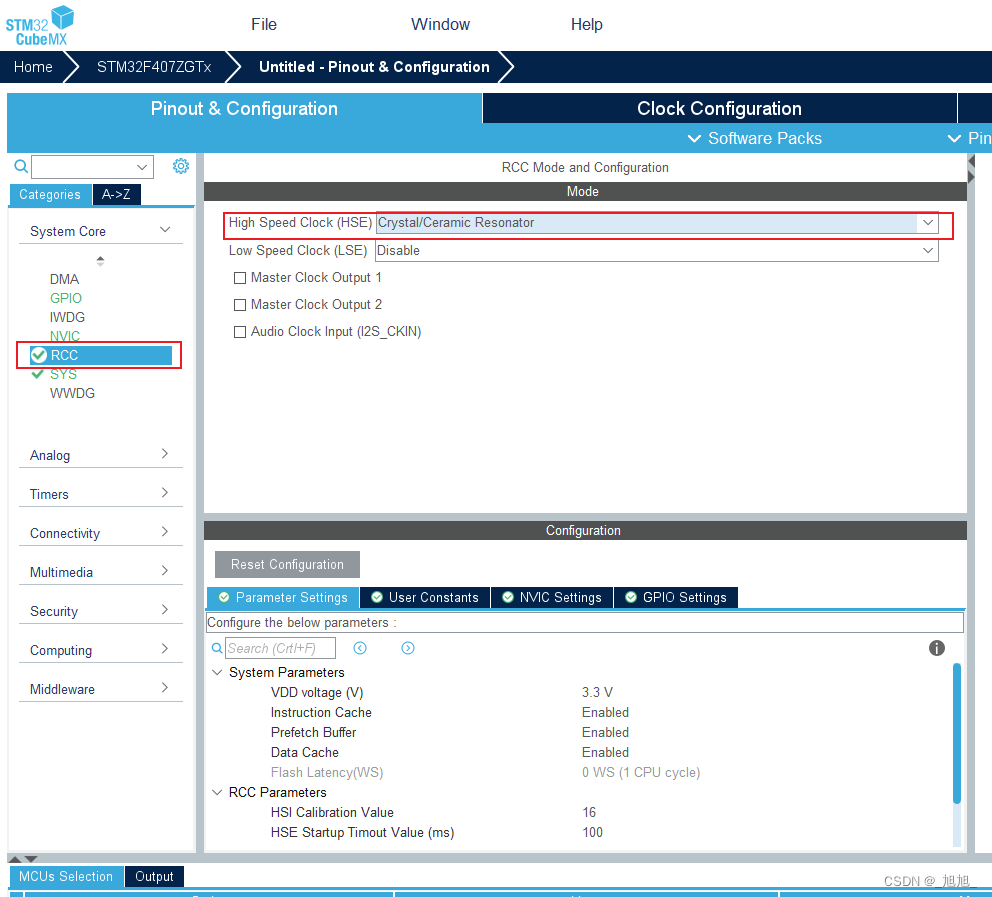Viewport: 992px width, 897px height.
Task: Switch to Clock Configuration tab
Action: click(719, 108)
